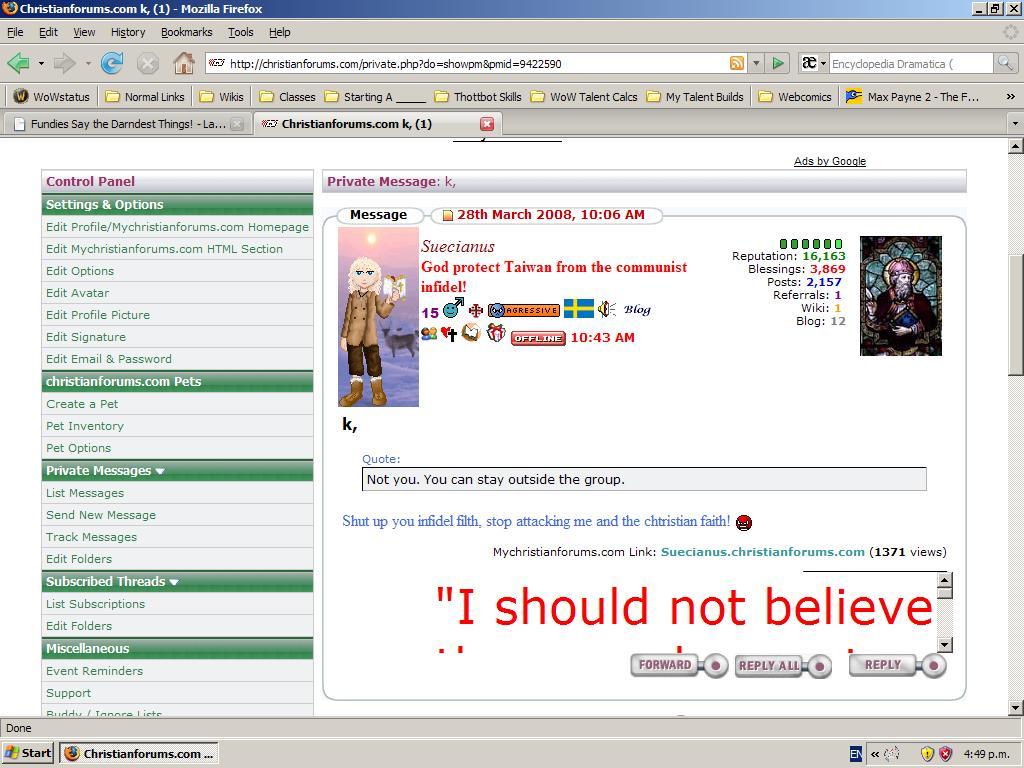Collapse the Private Messages section
This screenshot has height=768, width=1024.
pos(160,471)
